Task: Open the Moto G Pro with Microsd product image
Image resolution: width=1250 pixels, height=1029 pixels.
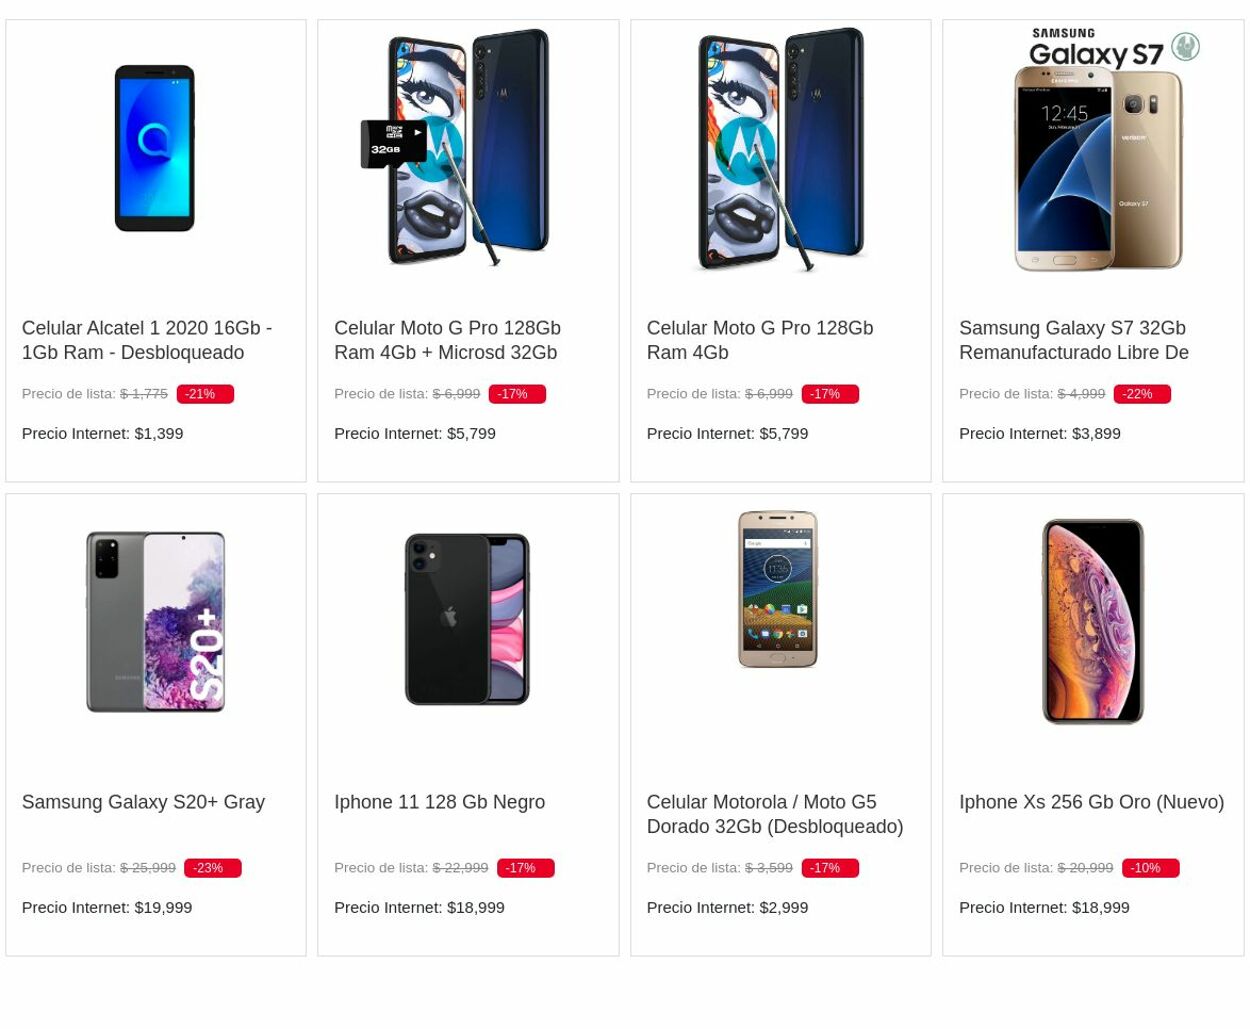Action: pyautogui.click(x=467, y=148)
